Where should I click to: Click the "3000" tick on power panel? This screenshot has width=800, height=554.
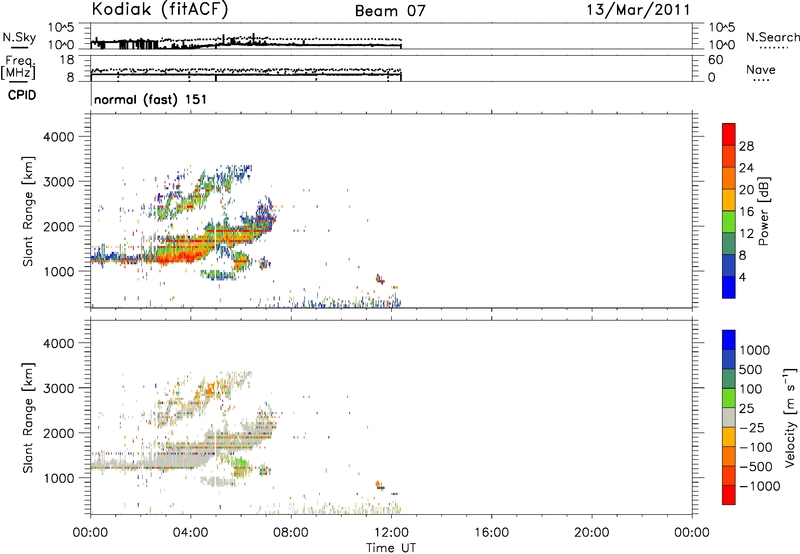coord(59,182)
